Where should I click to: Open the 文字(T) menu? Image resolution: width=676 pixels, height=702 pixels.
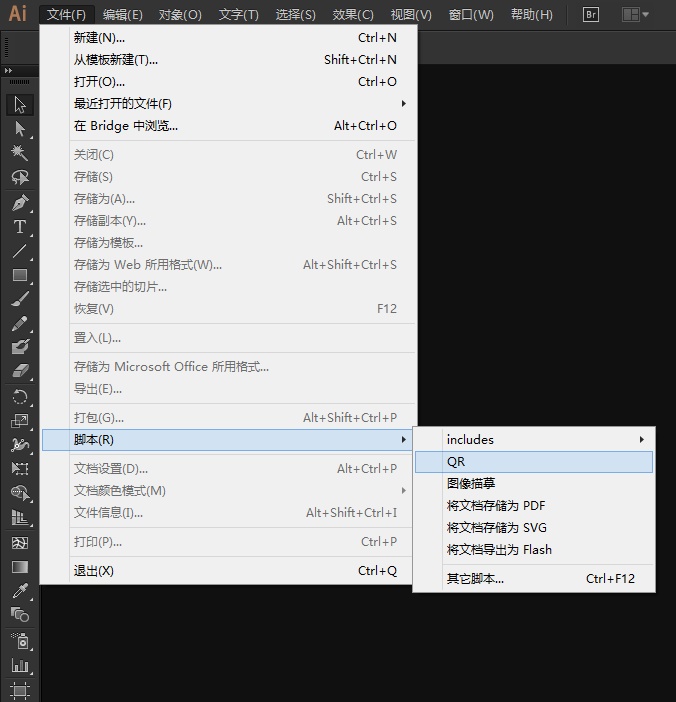click(x=239, y=15)
